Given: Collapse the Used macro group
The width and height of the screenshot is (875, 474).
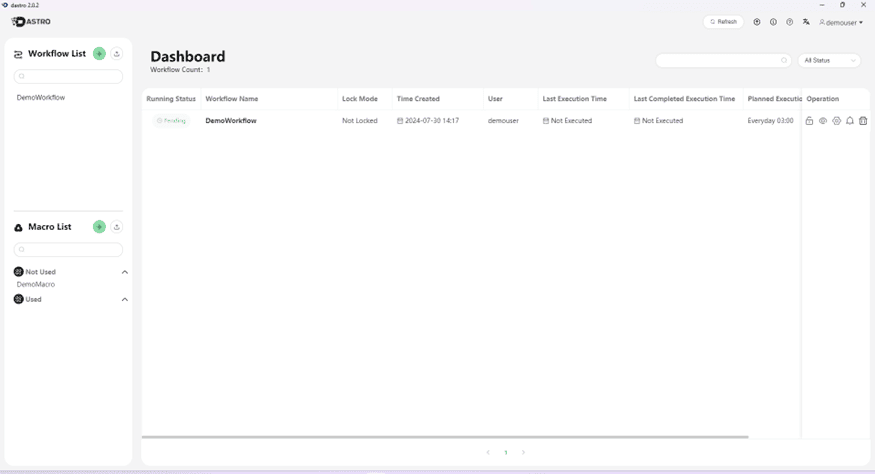Looking at the screenshot, I should click(x=125, y=299).
